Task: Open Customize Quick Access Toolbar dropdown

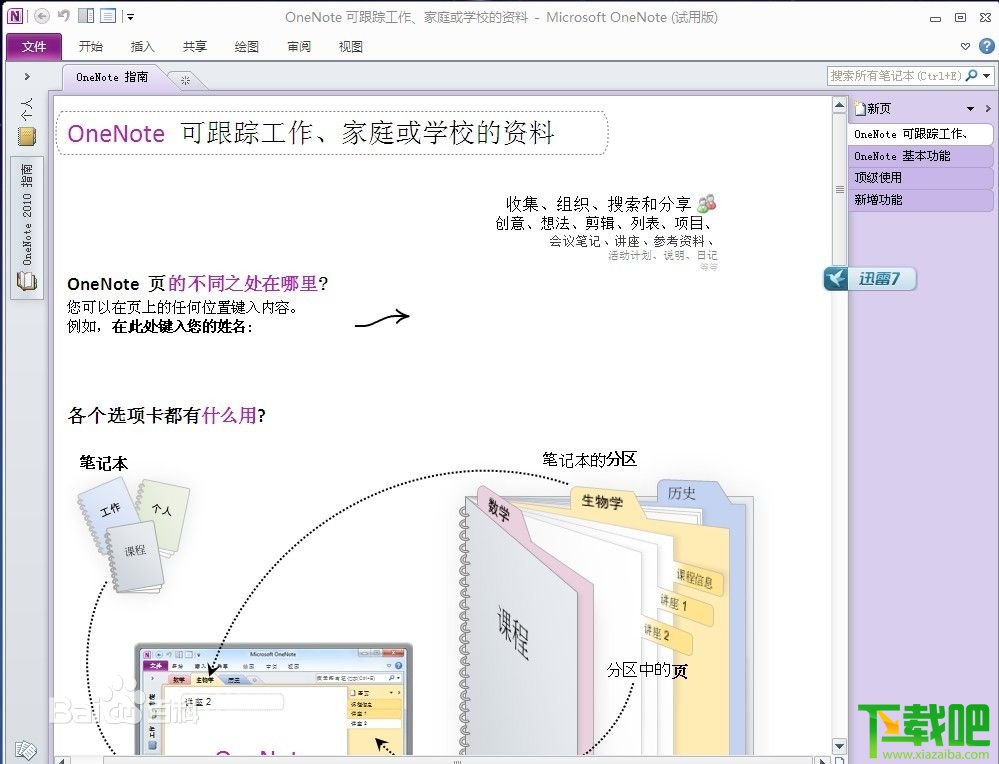Action: 130,17
